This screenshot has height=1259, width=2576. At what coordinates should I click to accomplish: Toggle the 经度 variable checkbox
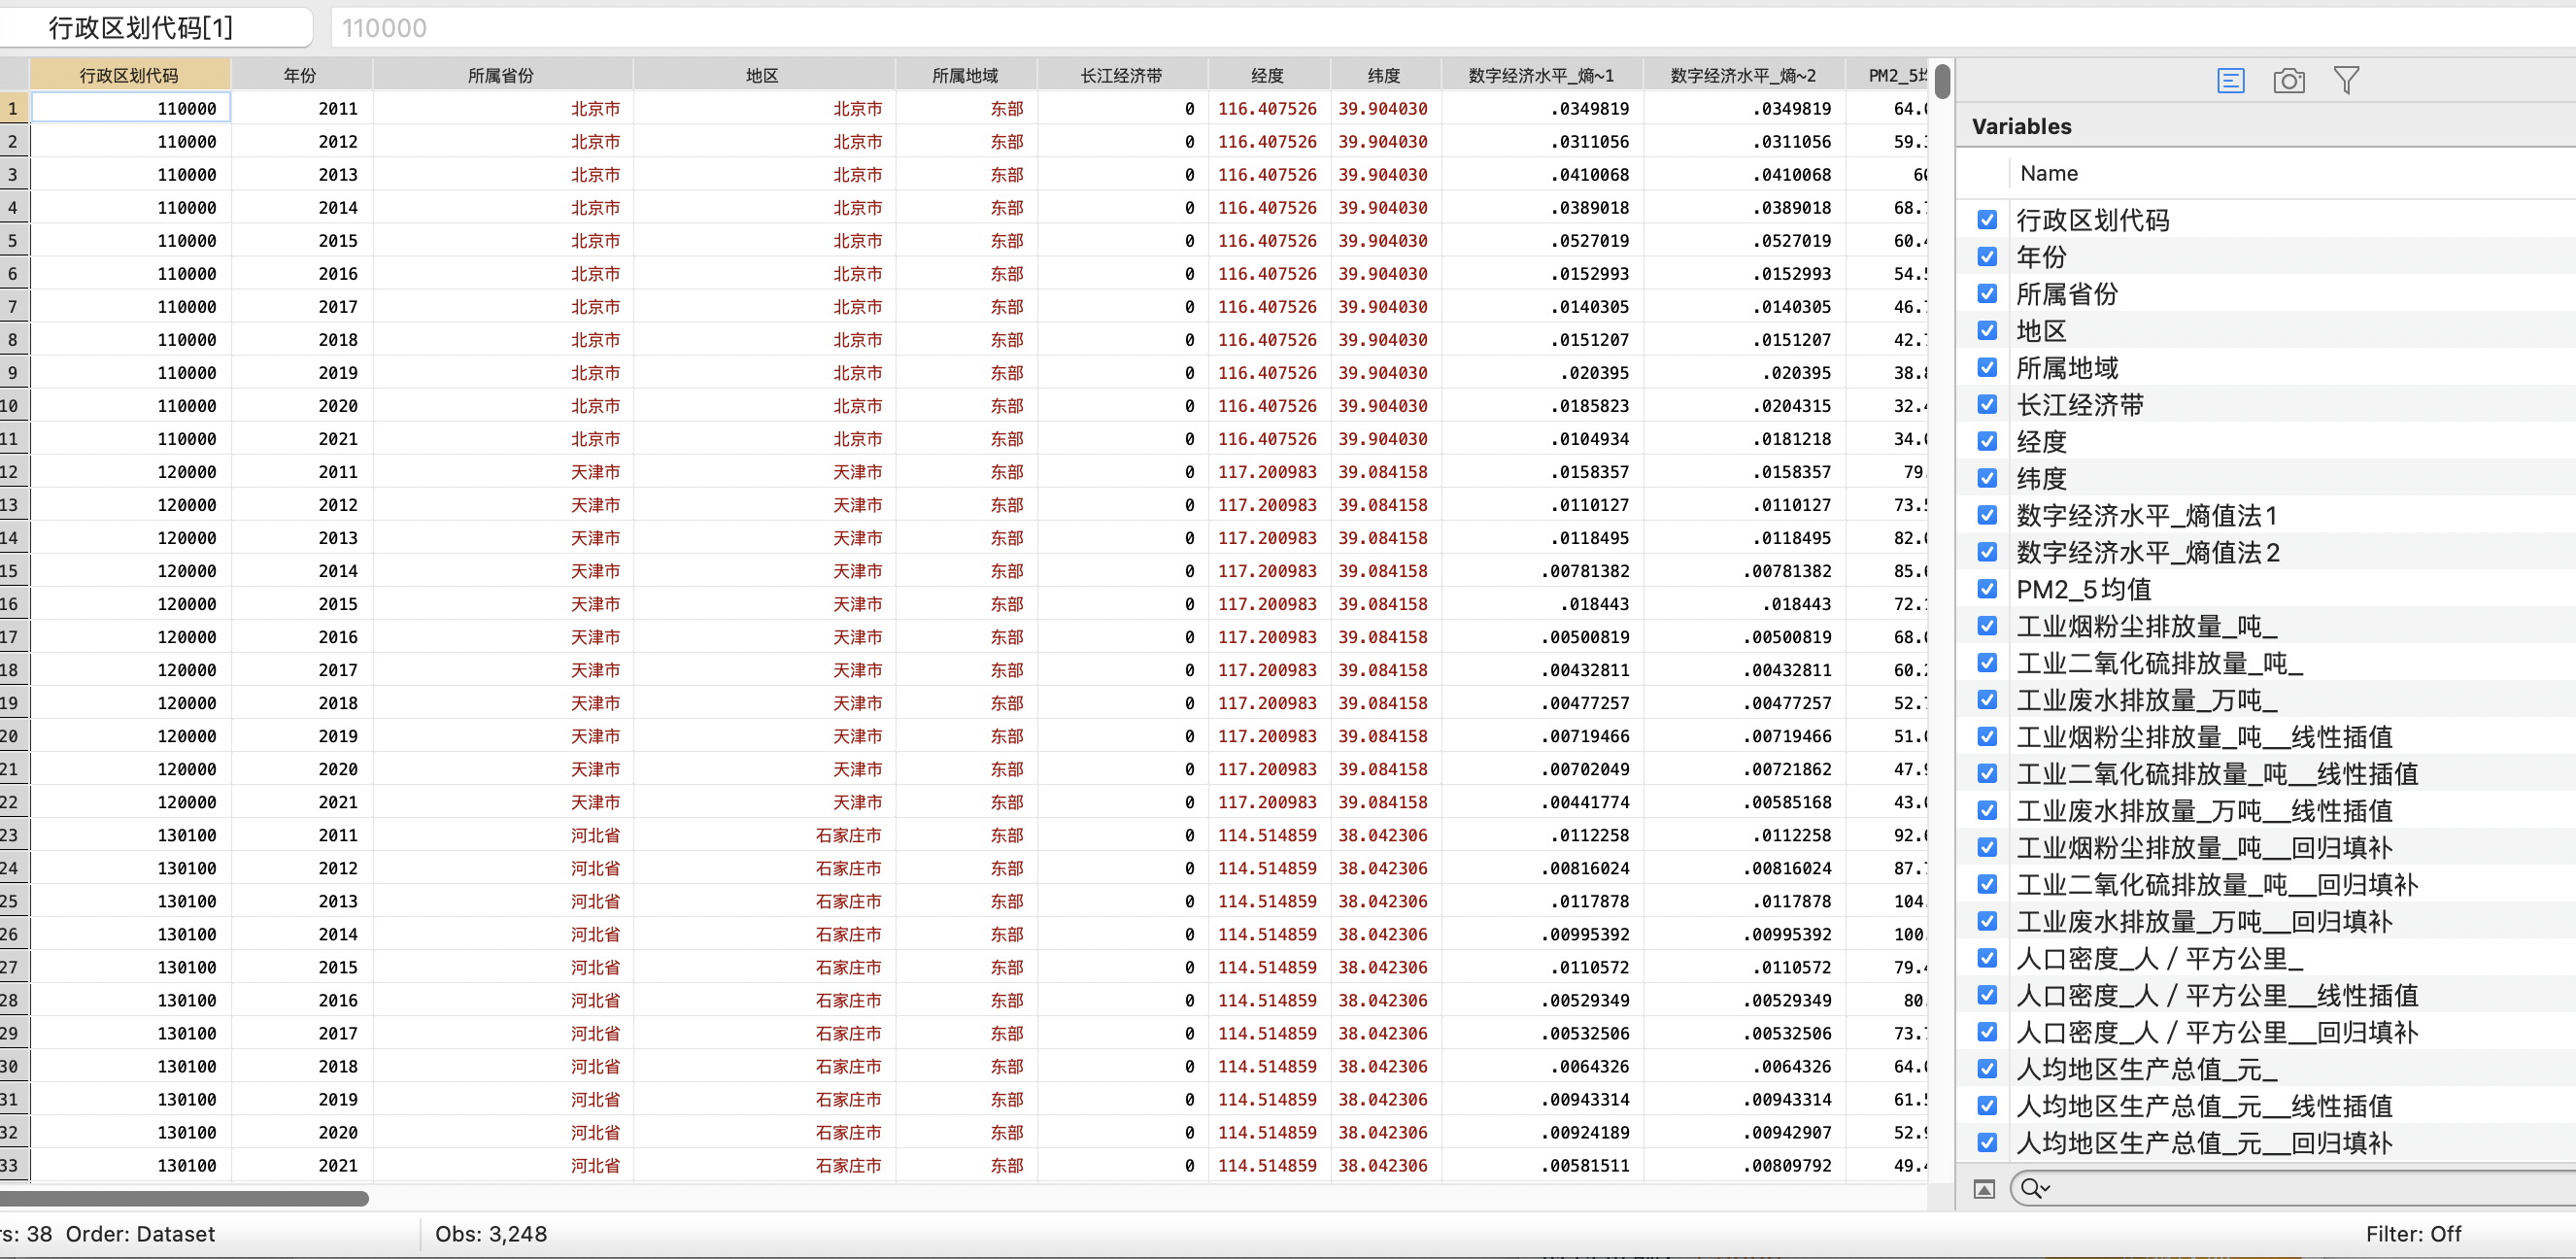click(x=1987, y=442)
